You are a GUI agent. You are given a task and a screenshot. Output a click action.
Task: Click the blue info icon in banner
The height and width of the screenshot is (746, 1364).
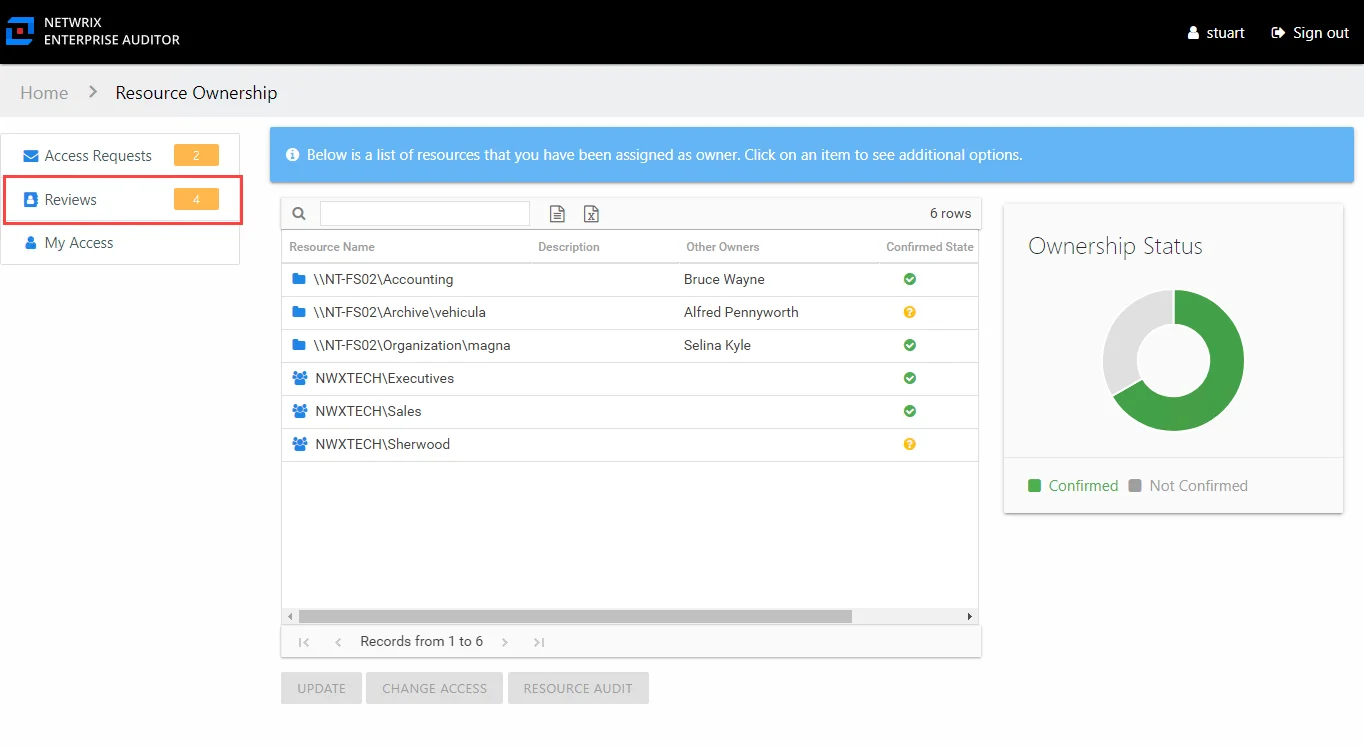tap(293, 155)
